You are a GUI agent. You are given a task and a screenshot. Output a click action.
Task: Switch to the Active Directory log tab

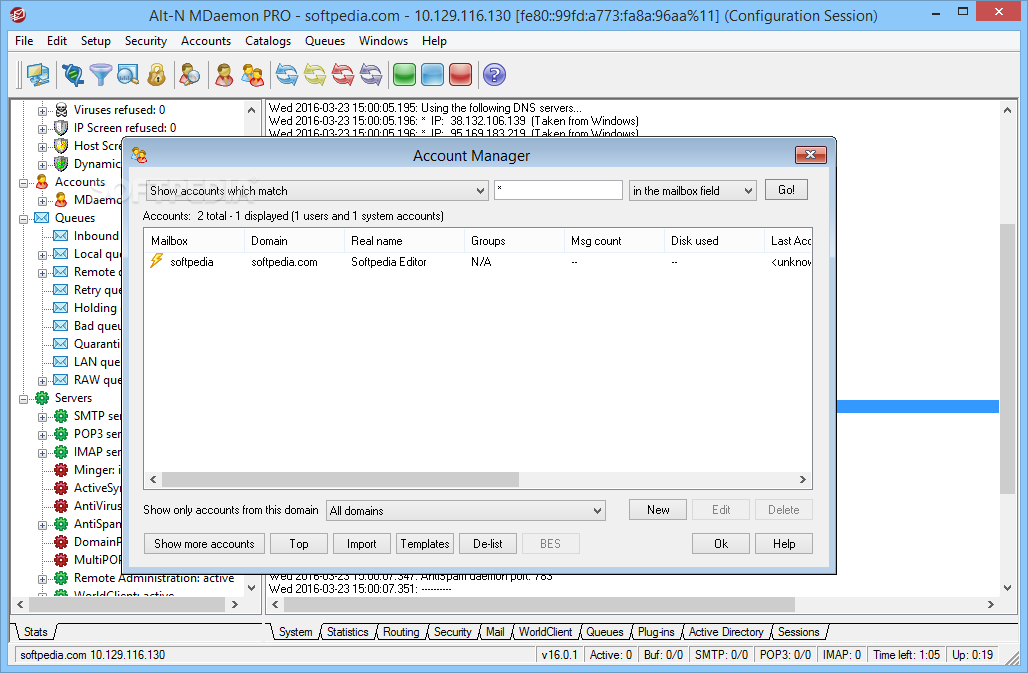pyautogui.click(x=726, y=632)
